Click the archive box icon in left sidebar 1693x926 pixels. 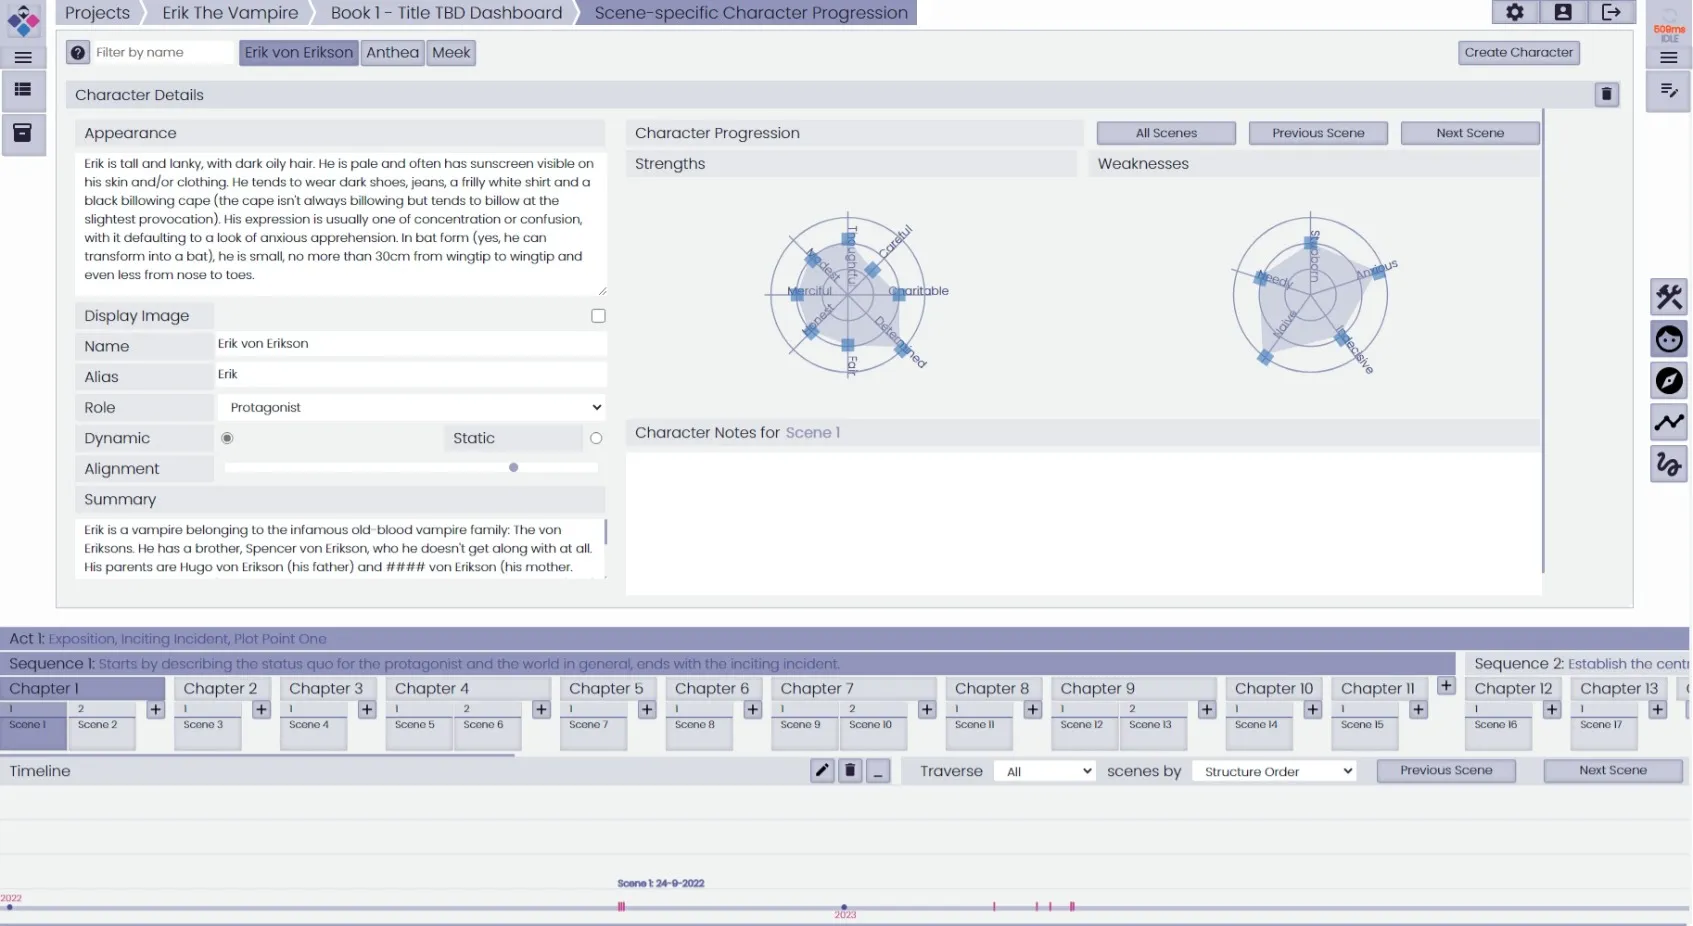pyautogui.click(x=22, y=133)
